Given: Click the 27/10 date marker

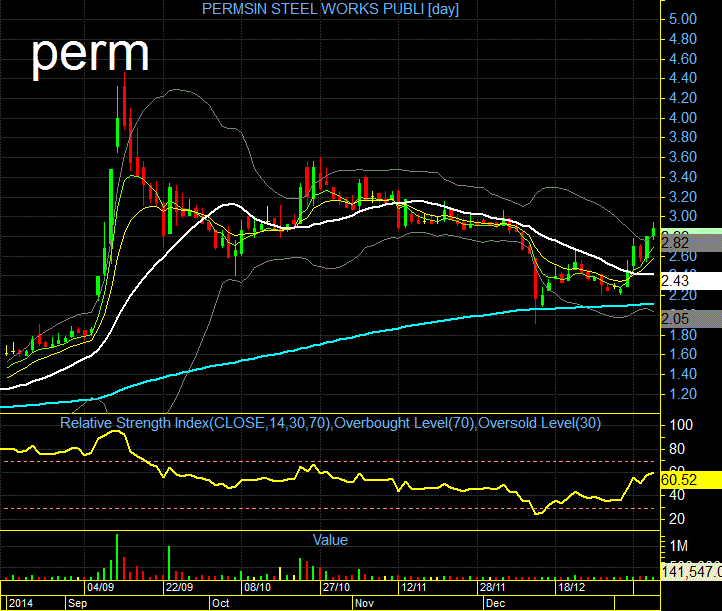Looking at the screenshot, I should click(x=336, y=587).
